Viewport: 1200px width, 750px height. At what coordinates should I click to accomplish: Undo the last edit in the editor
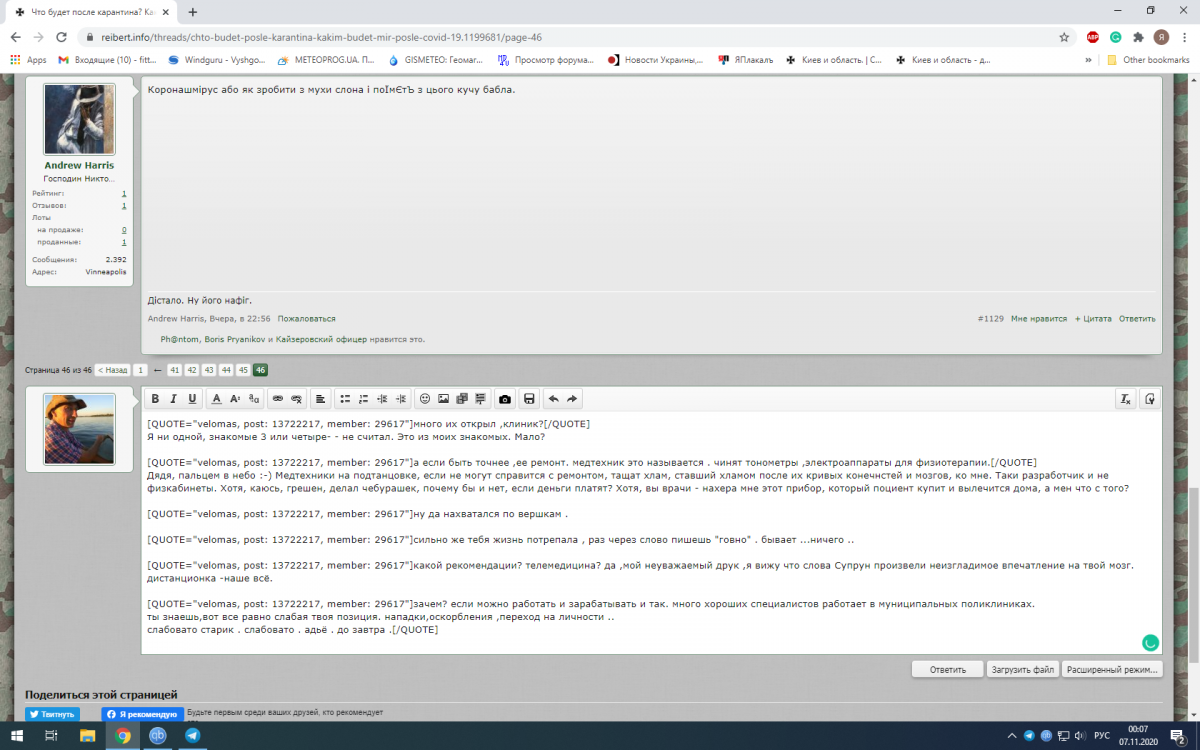[x=554, y=399]
